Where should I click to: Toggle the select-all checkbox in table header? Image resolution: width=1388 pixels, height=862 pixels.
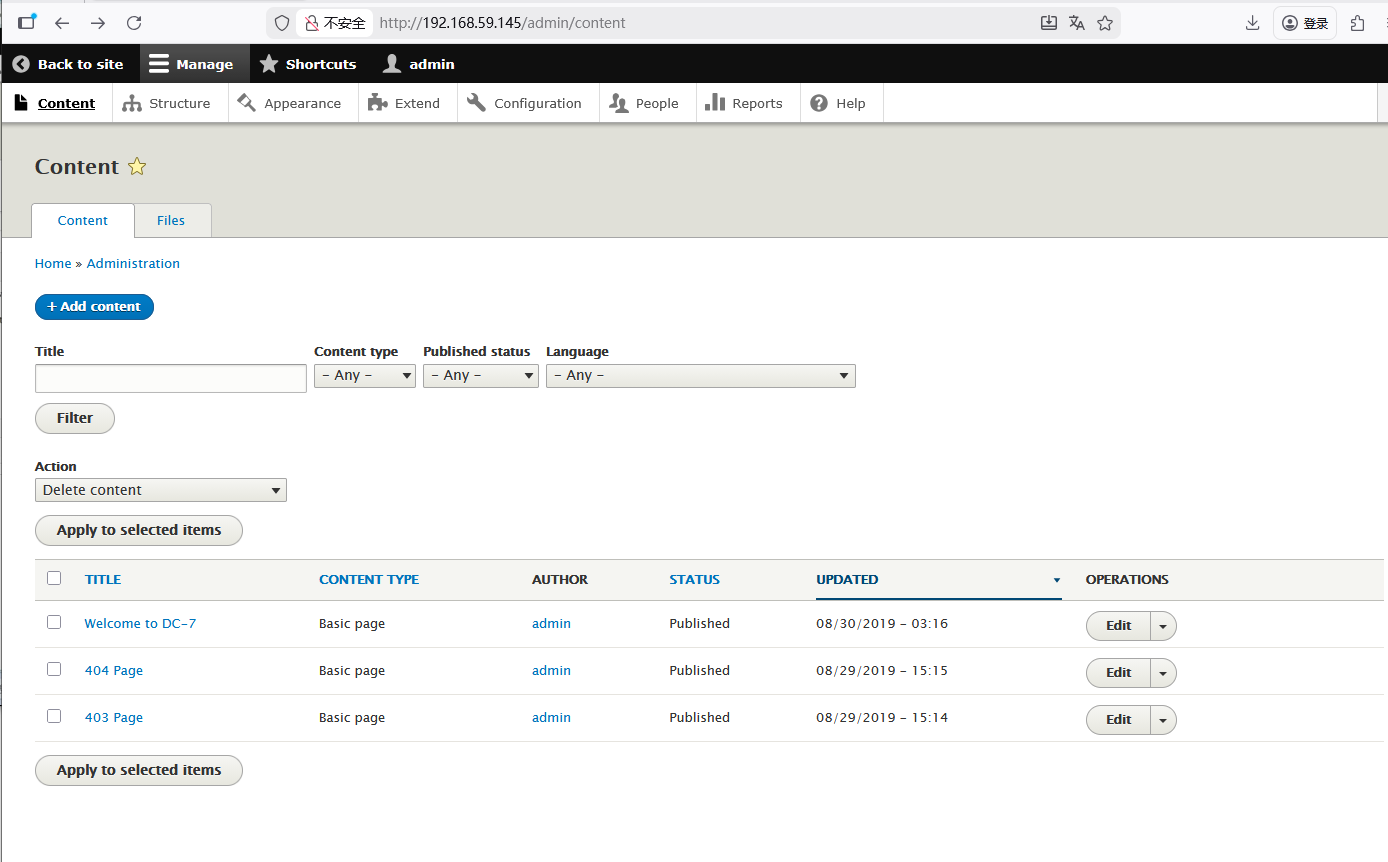click(x=54, y=578)
